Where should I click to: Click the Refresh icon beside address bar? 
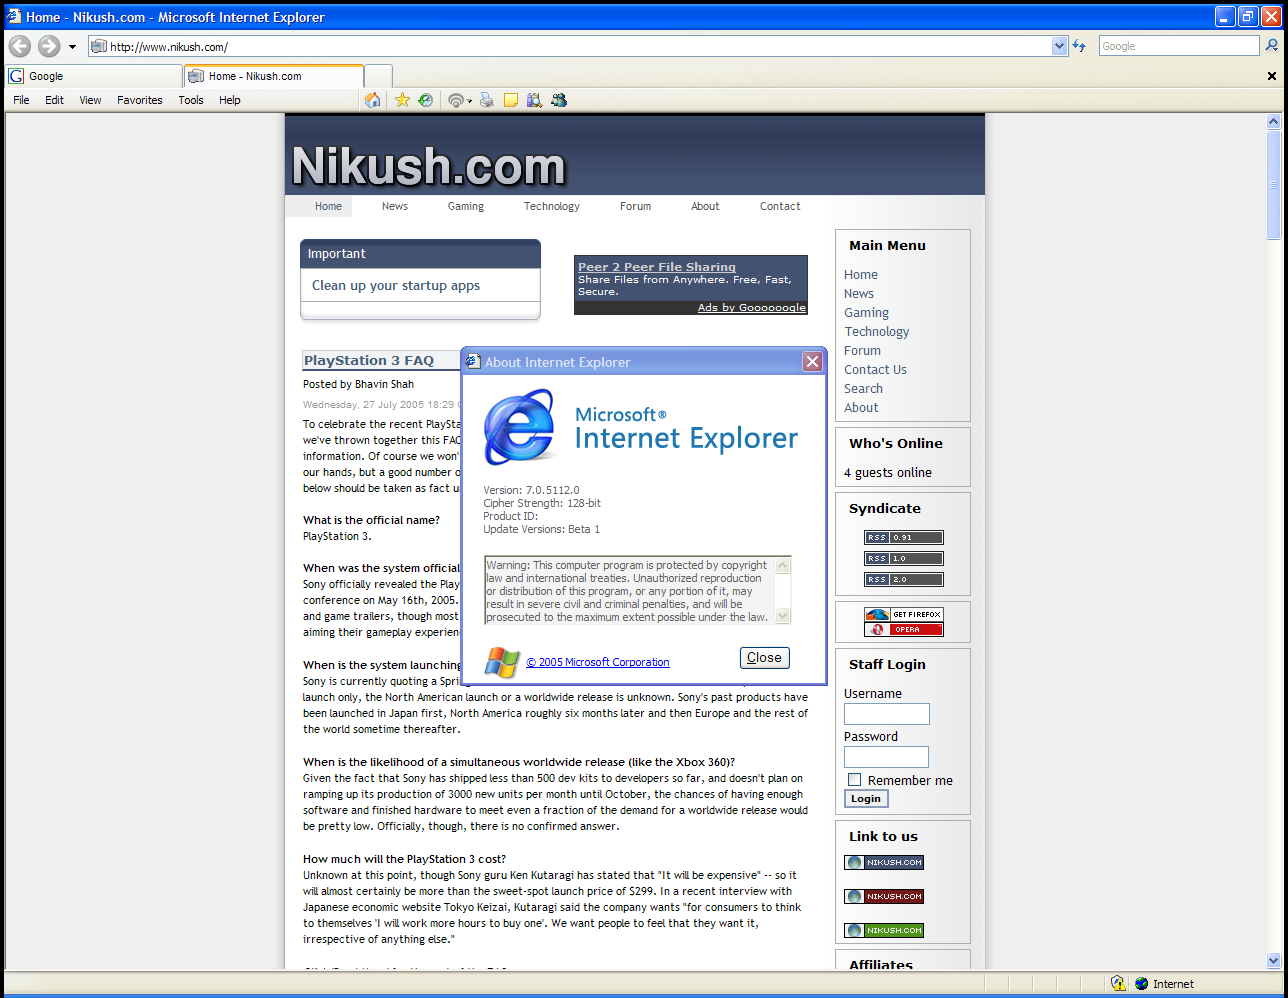coord(1079,46)
